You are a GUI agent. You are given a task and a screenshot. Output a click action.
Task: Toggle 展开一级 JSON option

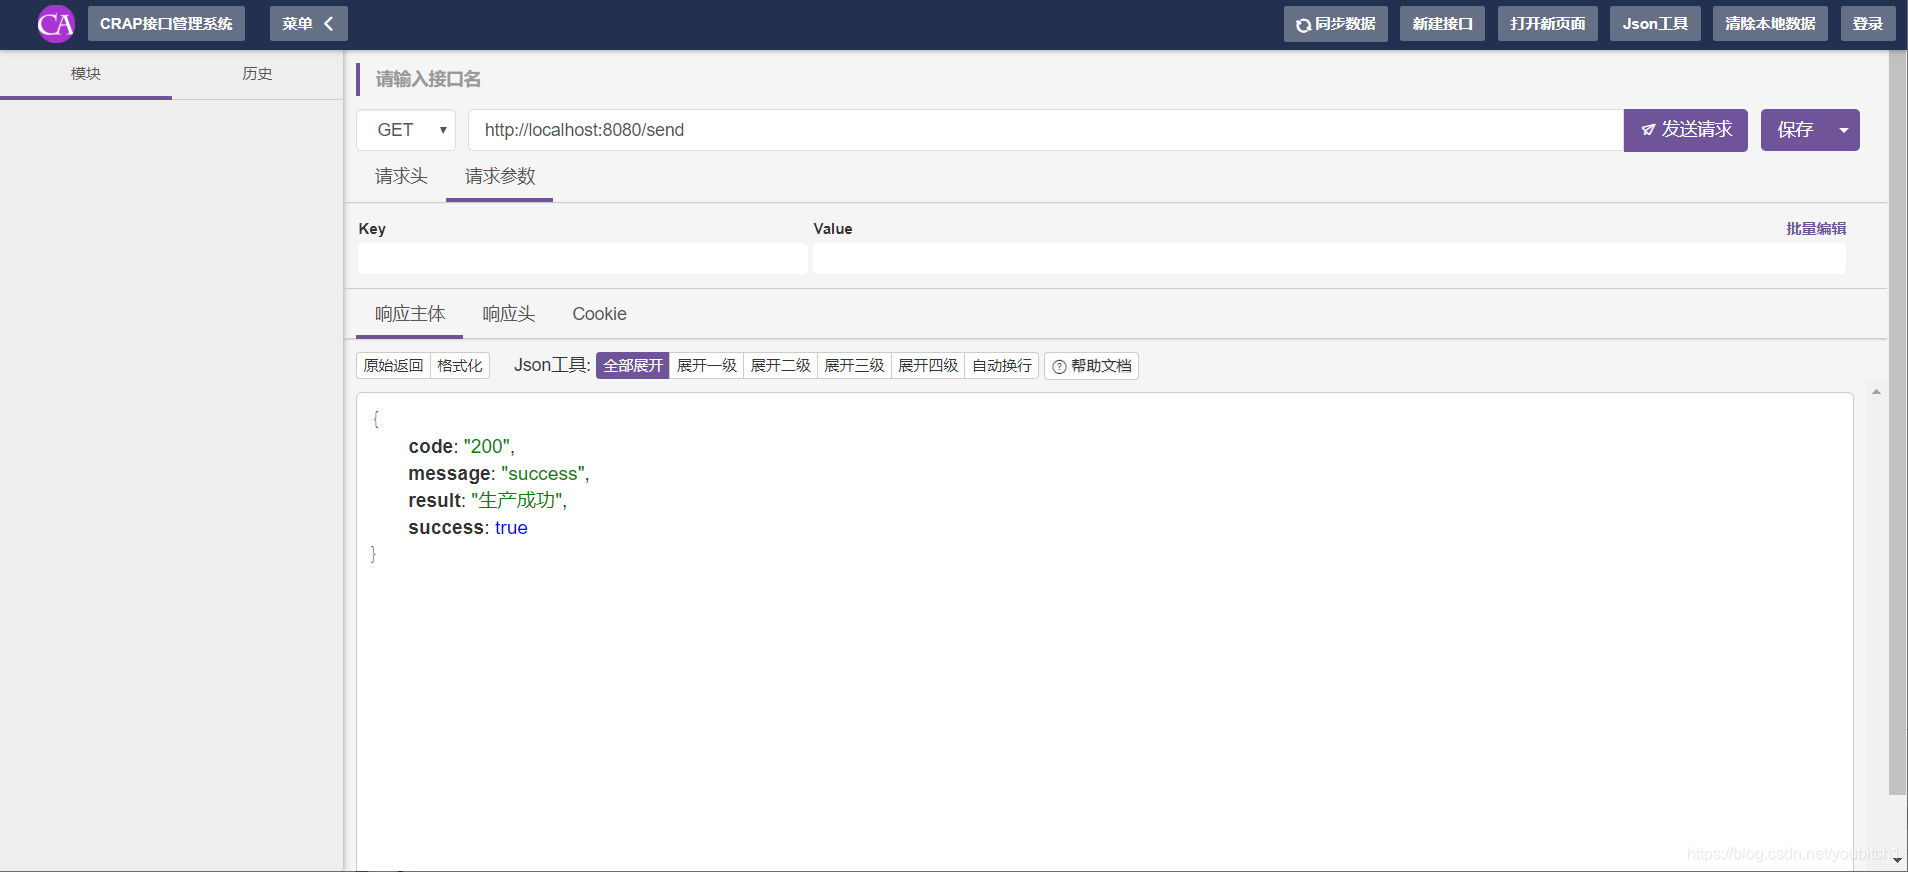706,366
